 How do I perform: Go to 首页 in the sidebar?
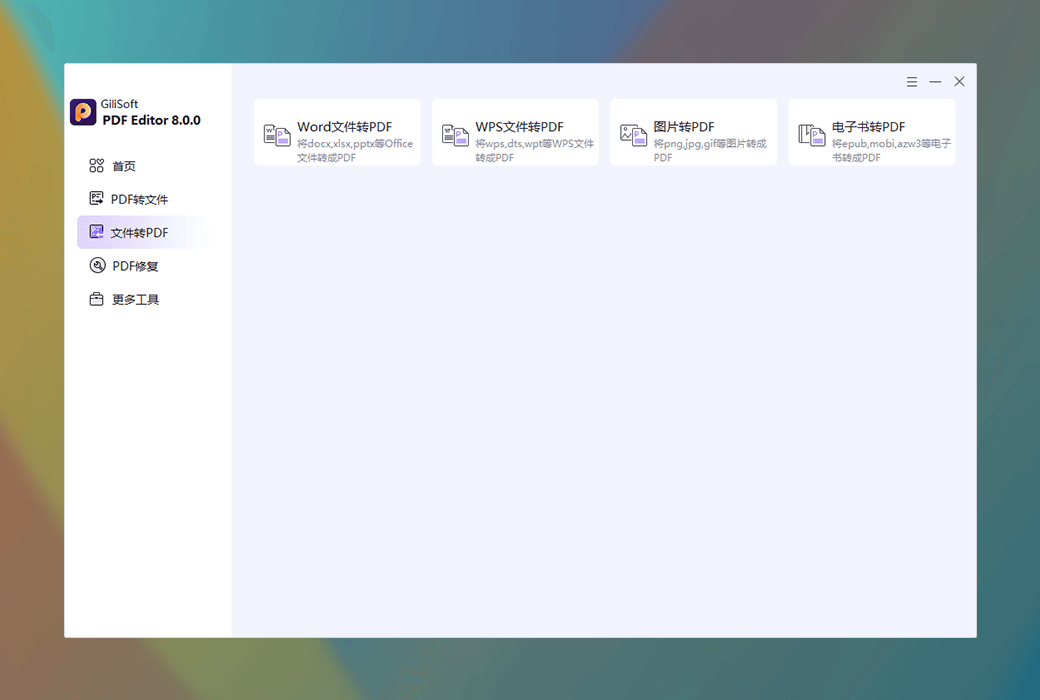[143, 166]
